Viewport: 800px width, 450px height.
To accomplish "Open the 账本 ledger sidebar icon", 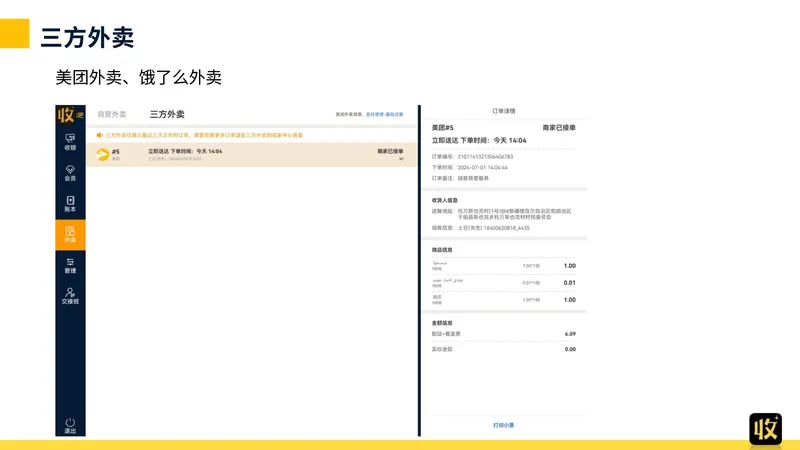I will click(70, 204).
